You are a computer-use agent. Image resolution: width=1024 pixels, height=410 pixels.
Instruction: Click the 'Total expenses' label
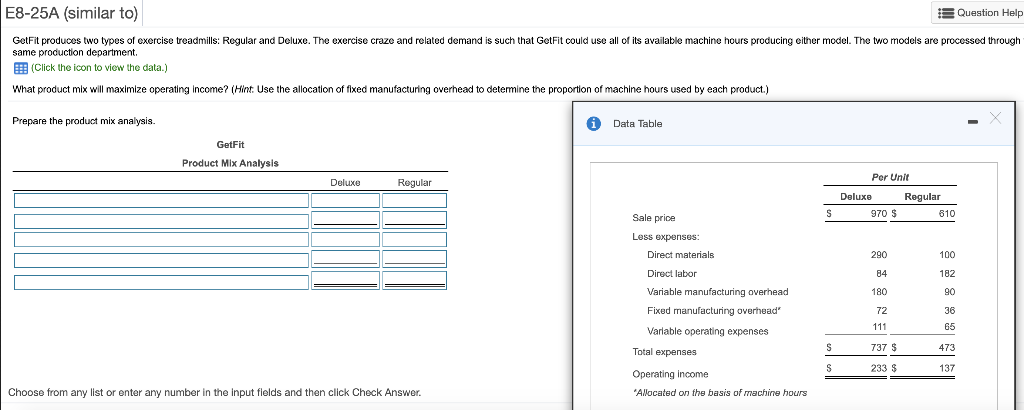664,352
